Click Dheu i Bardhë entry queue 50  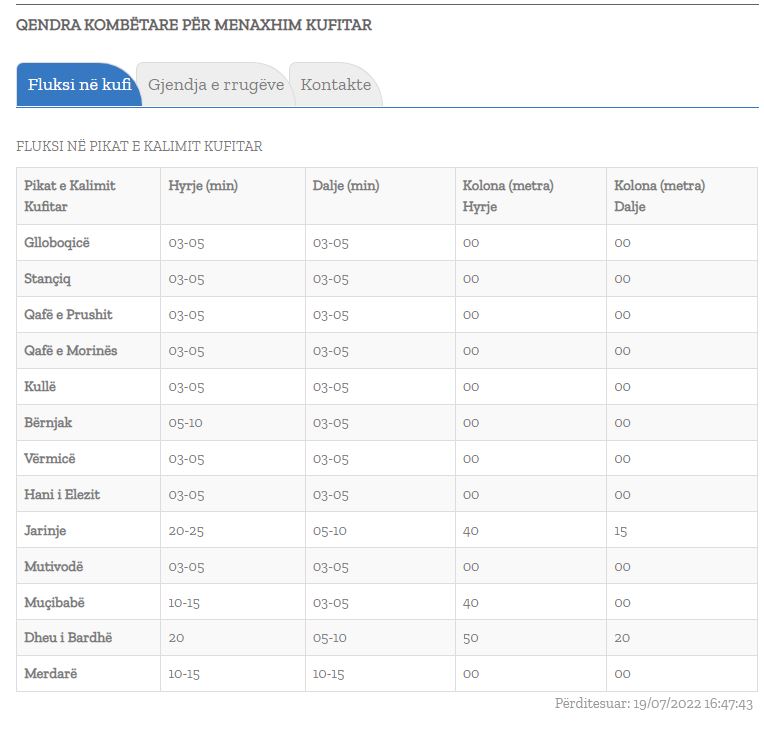tap(471, 638)
